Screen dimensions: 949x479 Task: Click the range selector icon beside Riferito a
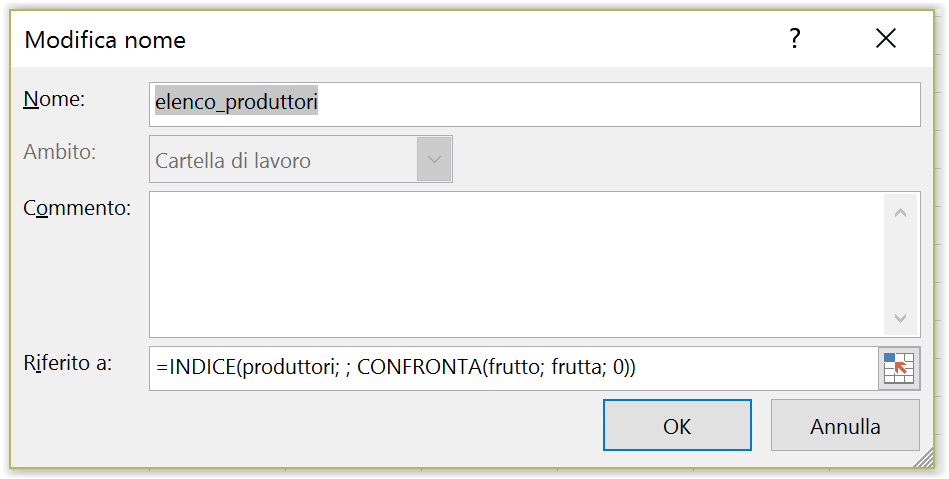pyautogui.click(x=899, y=368)
